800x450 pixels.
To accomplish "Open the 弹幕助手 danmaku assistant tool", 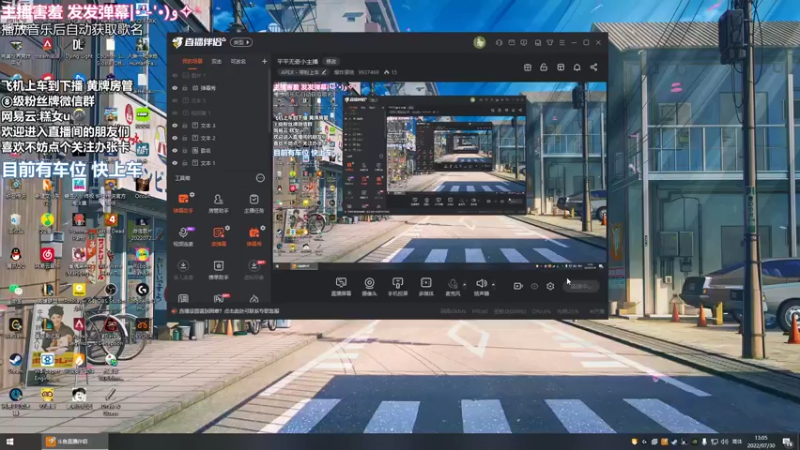I will pyautogui.click(x=183, y=202).
